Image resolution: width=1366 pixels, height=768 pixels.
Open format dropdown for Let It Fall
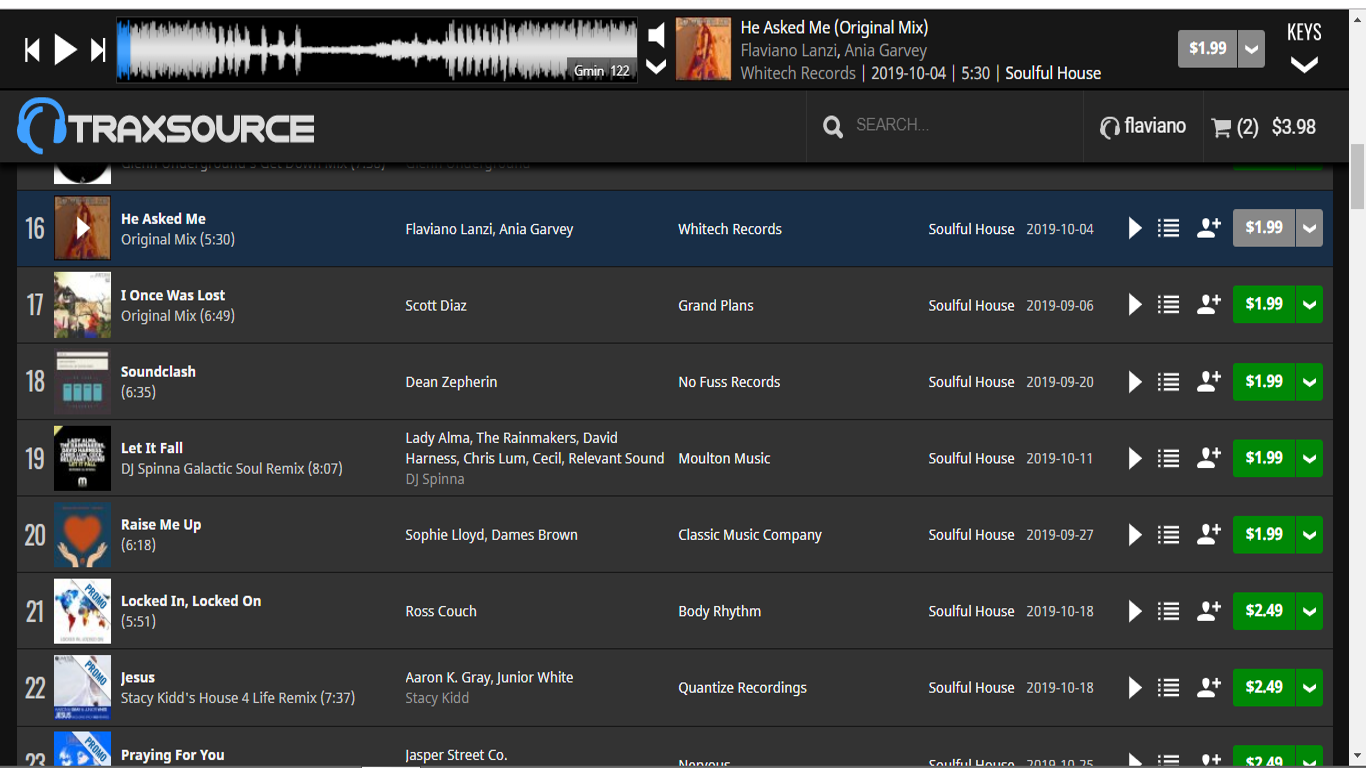1309,458
